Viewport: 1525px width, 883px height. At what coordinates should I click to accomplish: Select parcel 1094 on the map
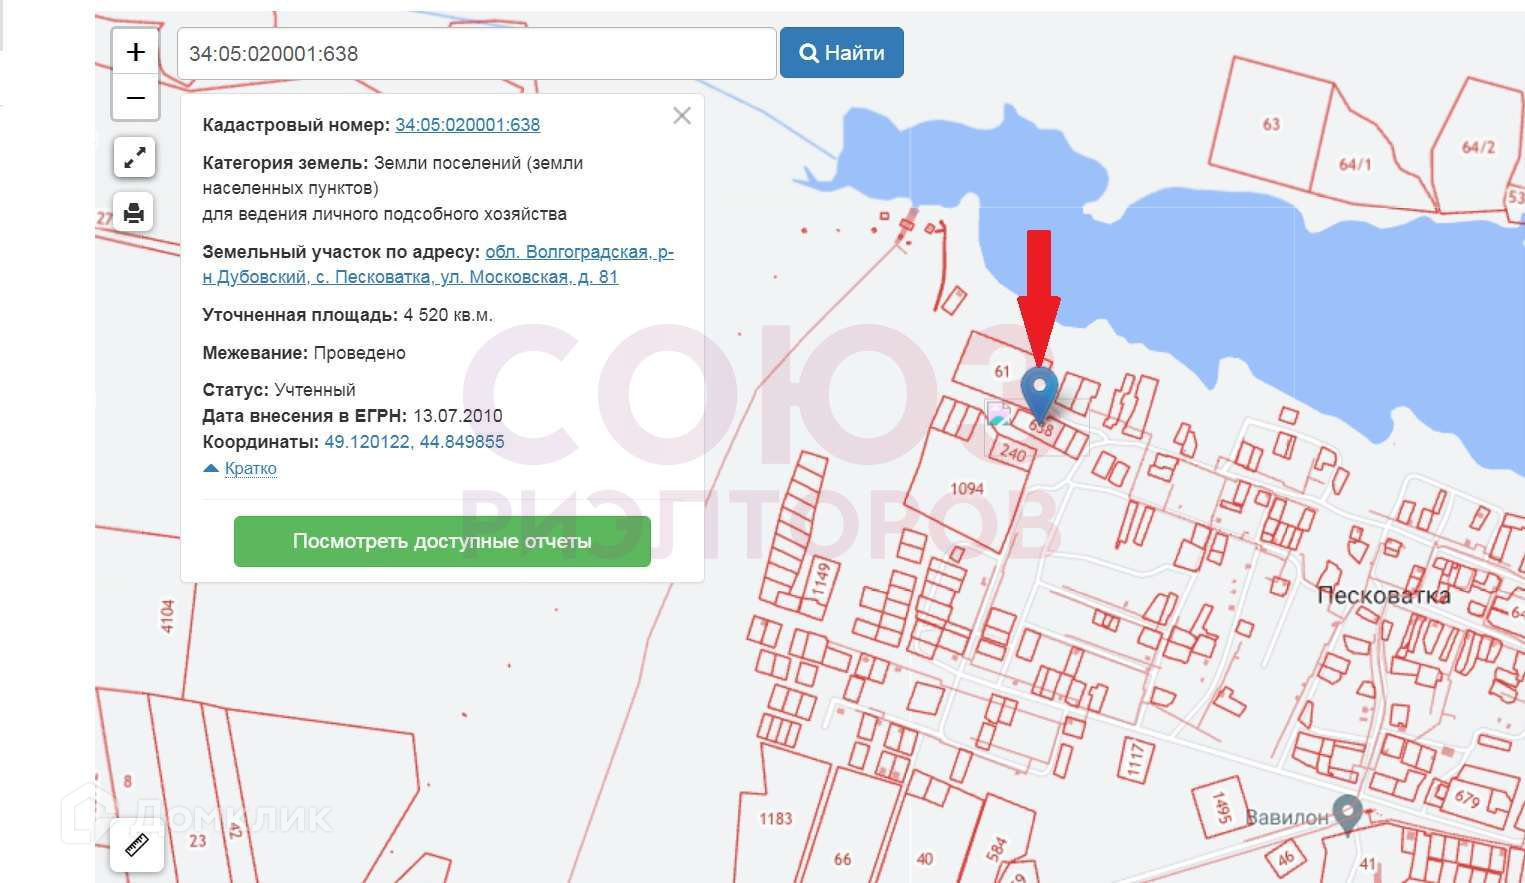pos(966,489)
